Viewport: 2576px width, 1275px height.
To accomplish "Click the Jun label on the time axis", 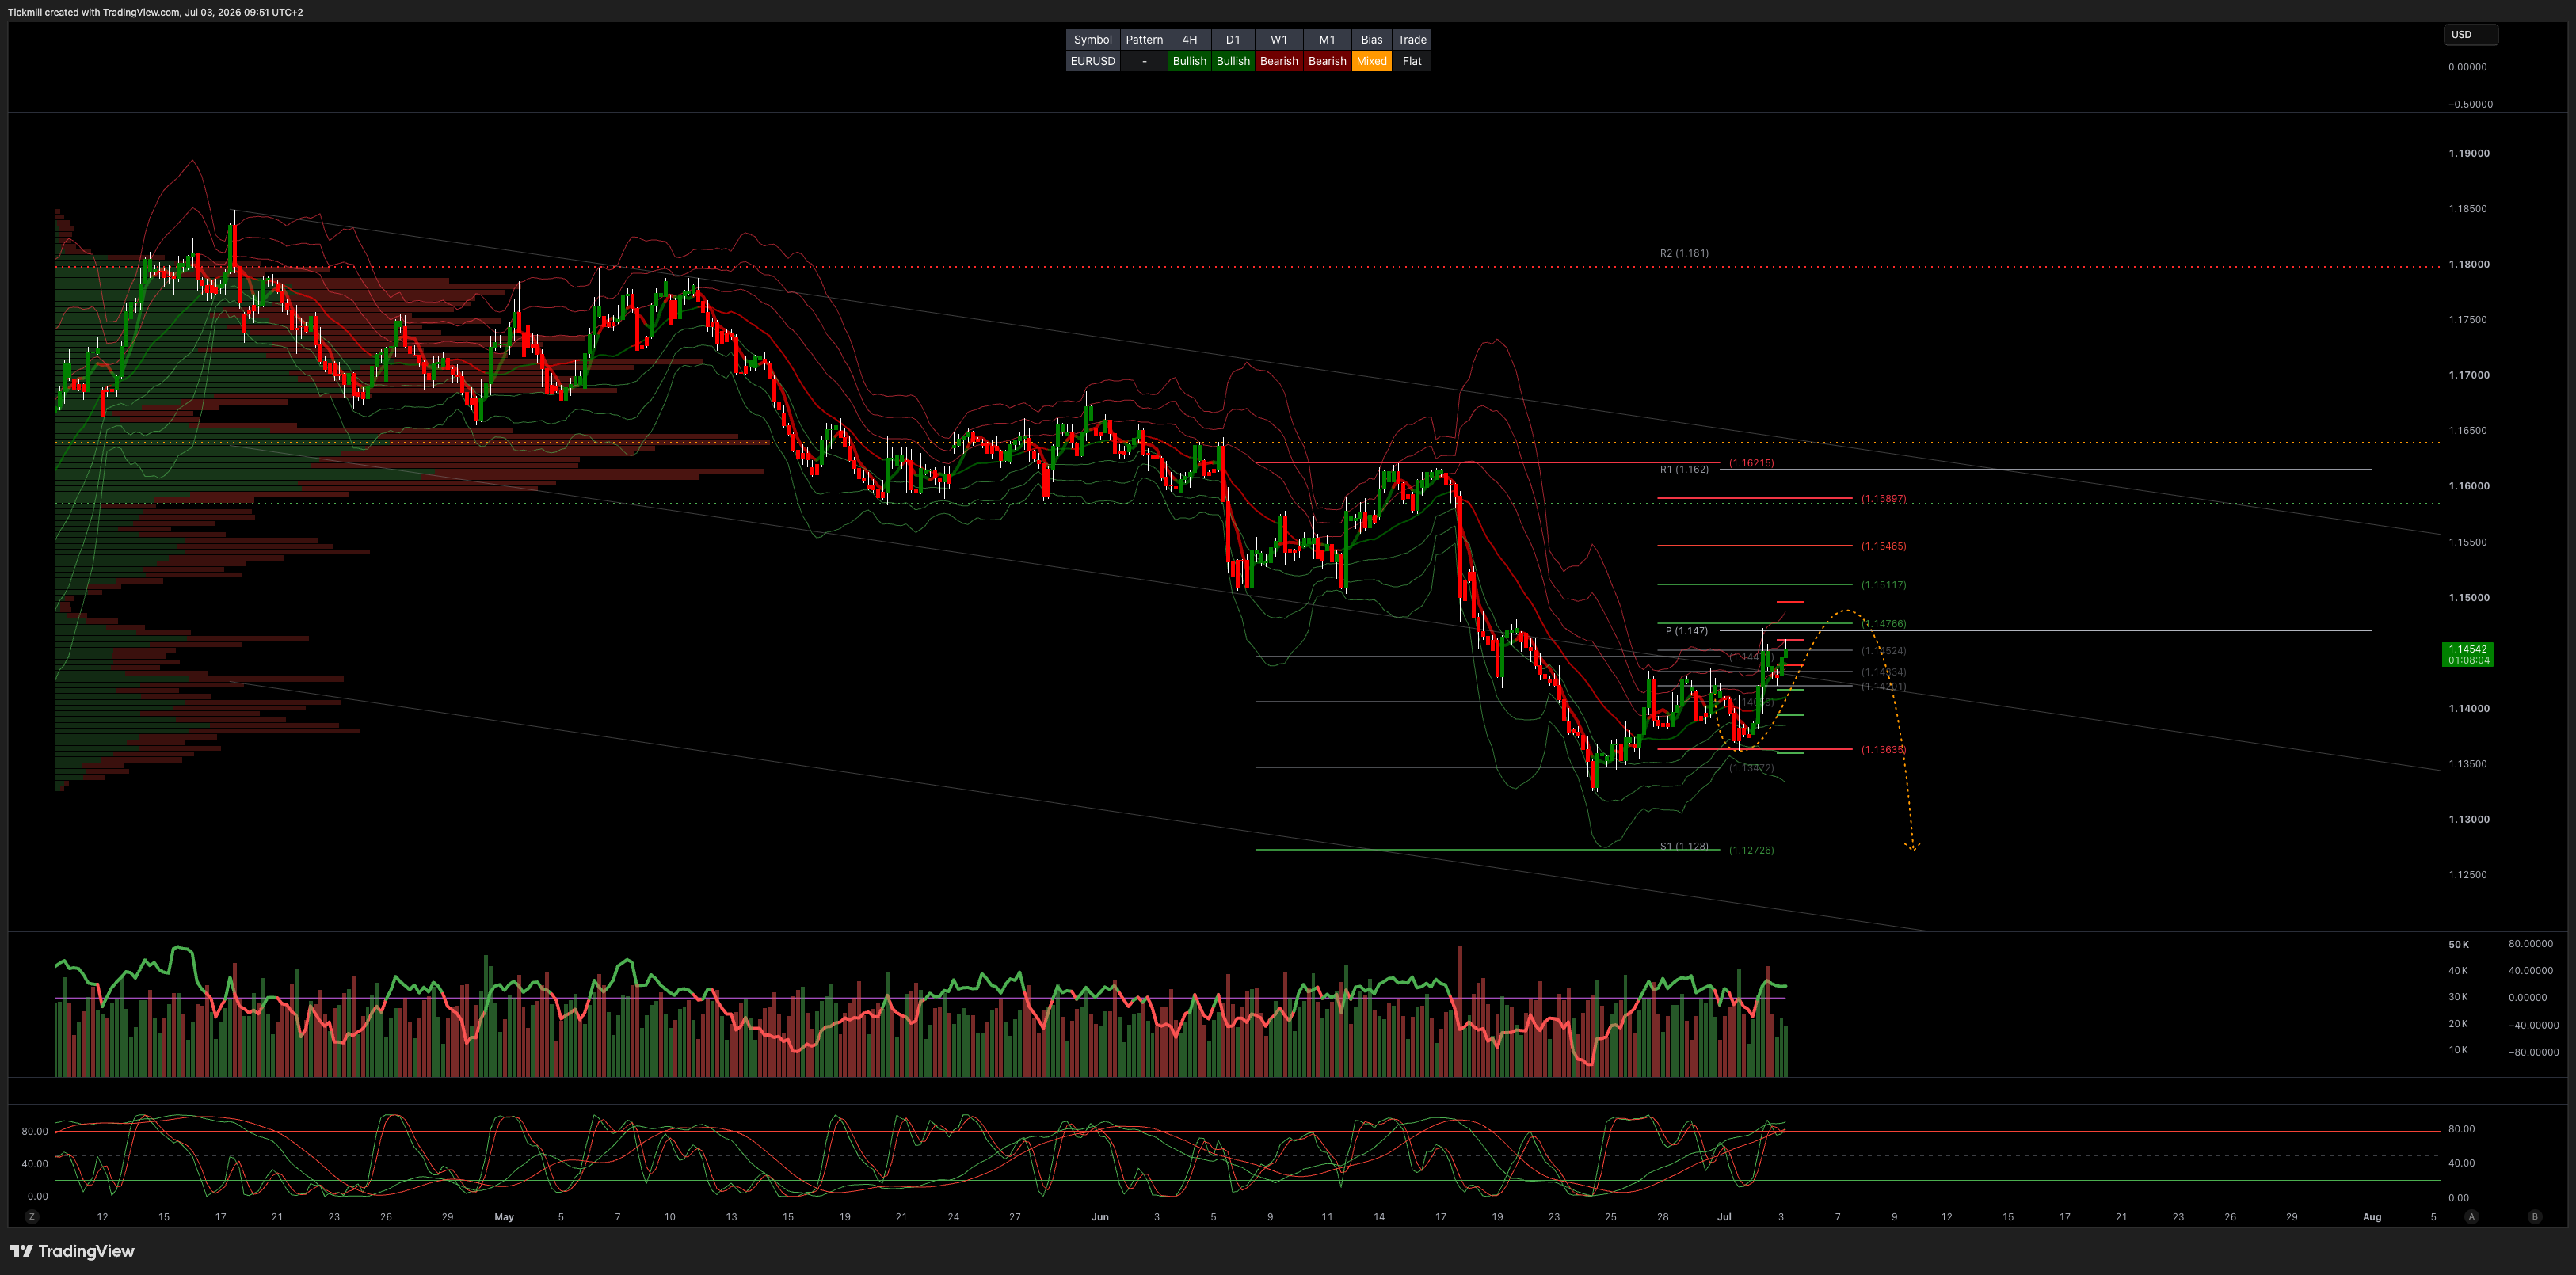I will [1100, 1217].
